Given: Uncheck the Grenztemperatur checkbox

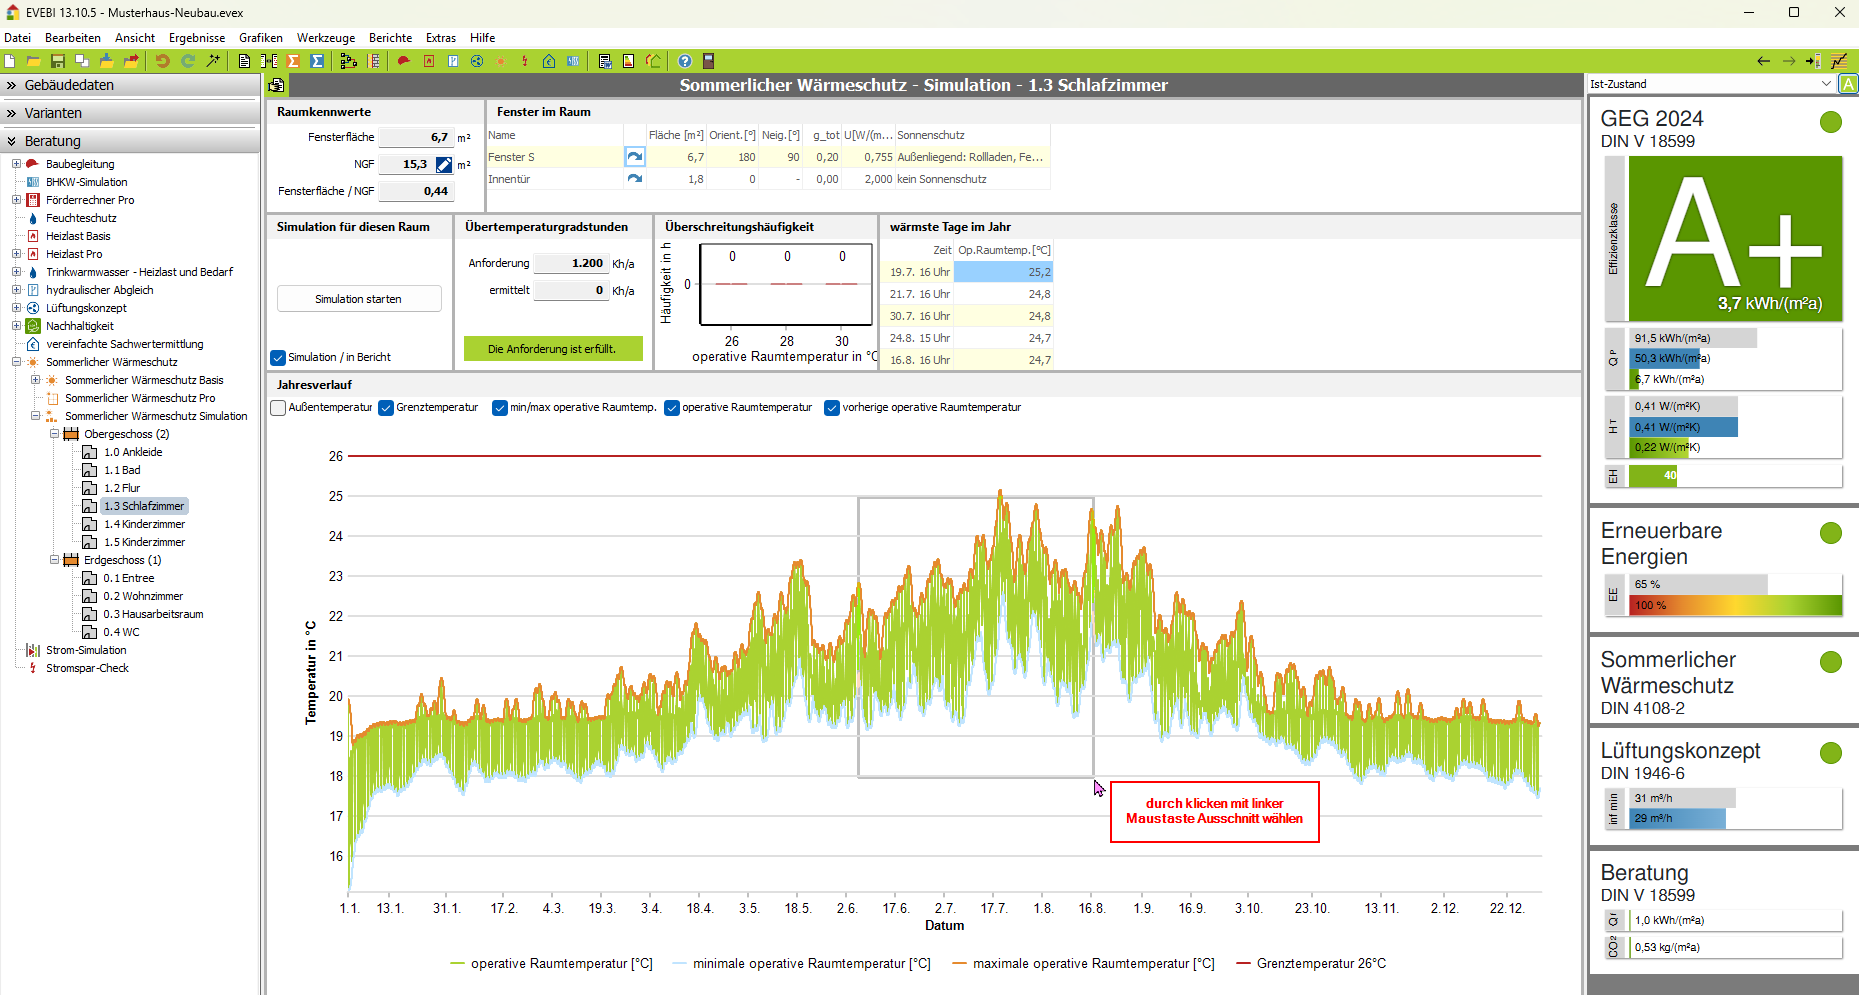Looking at the screenshot, I should (386, 408).
